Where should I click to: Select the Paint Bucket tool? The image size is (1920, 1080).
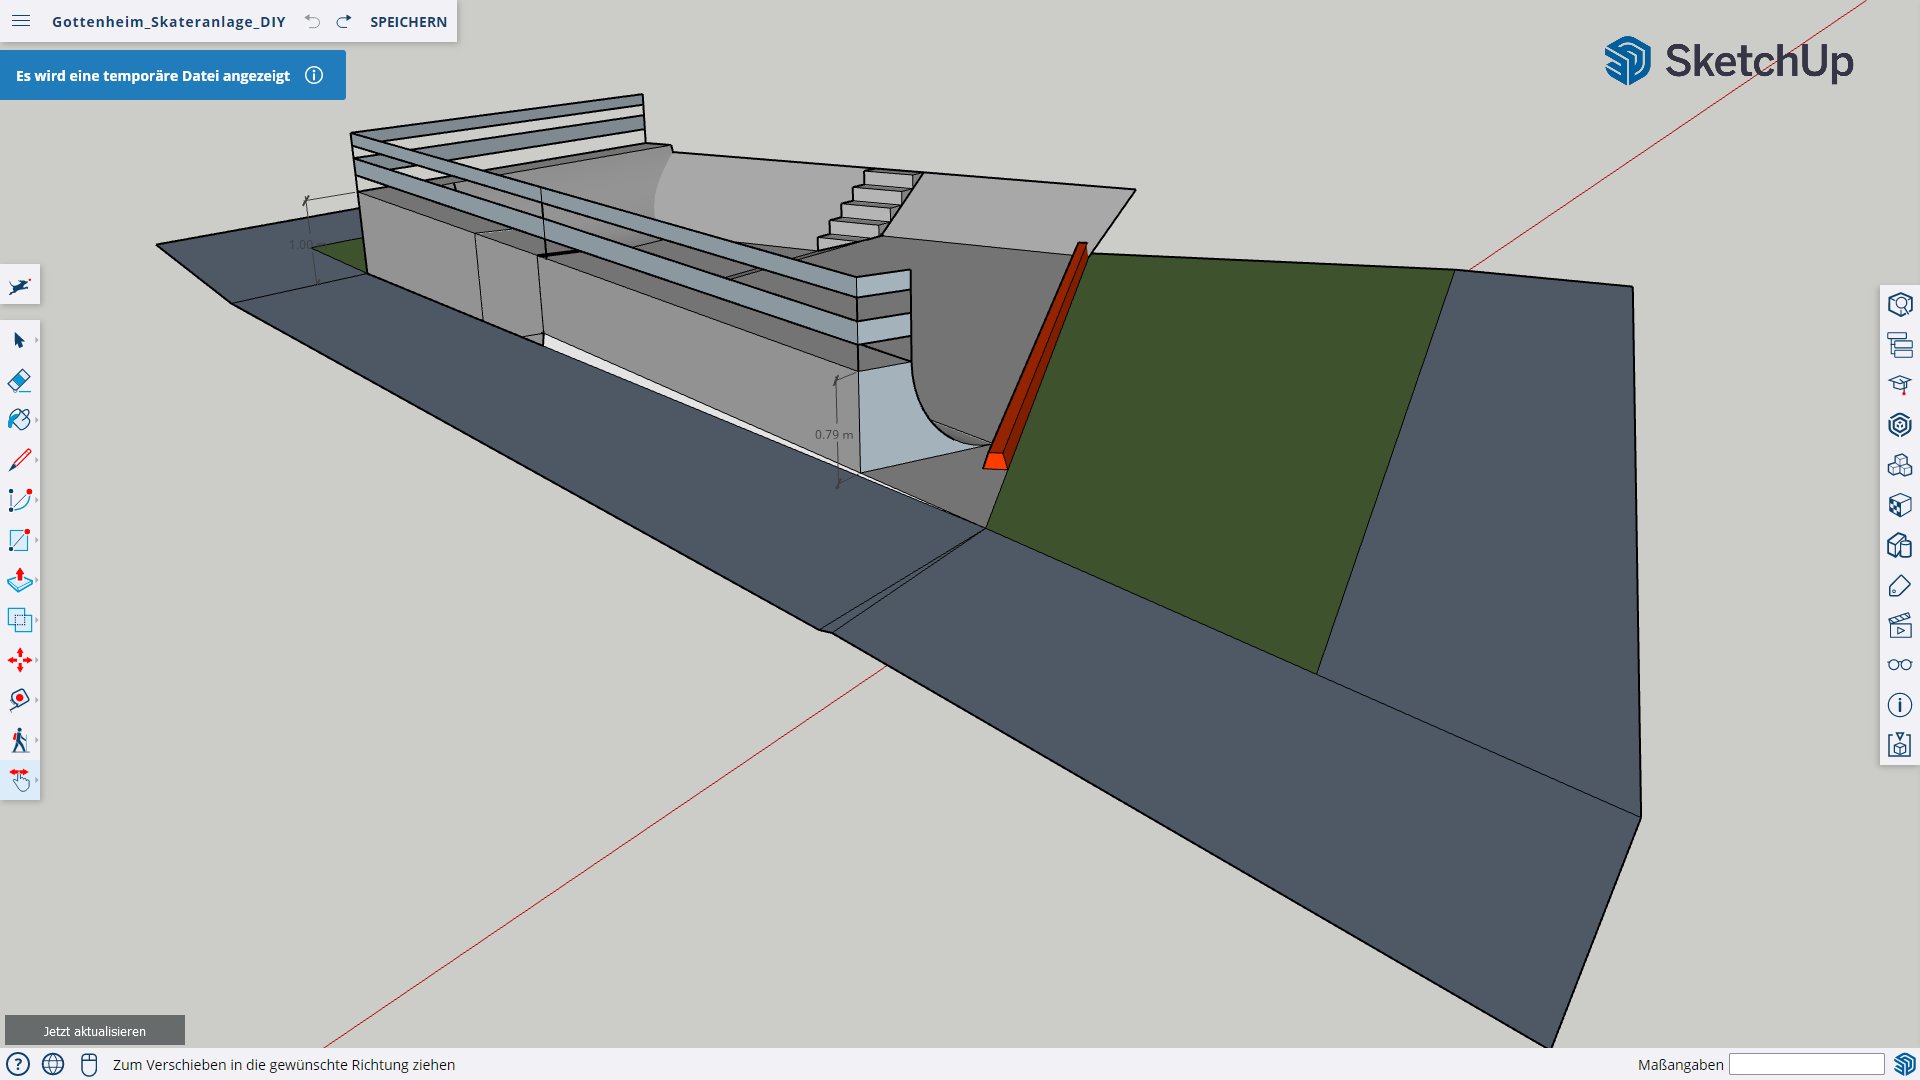coord(19,420)
